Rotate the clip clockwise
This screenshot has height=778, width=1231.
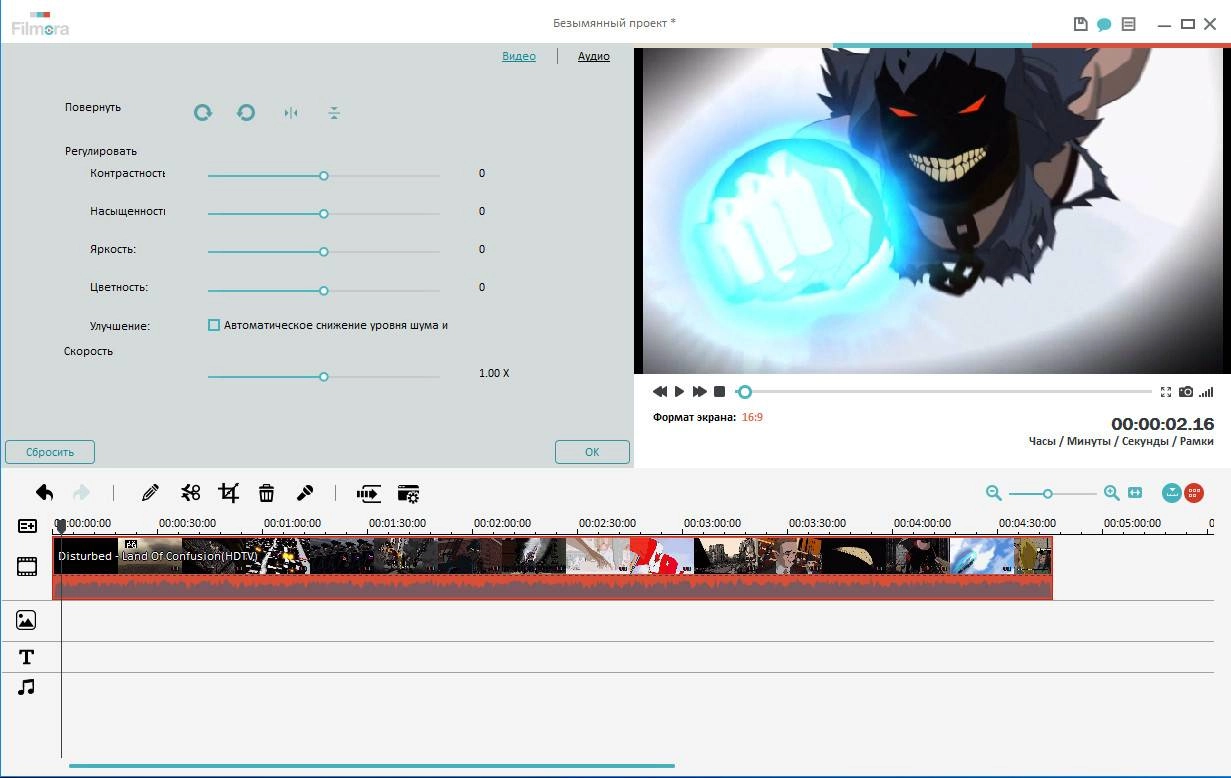tap(203, 113)
